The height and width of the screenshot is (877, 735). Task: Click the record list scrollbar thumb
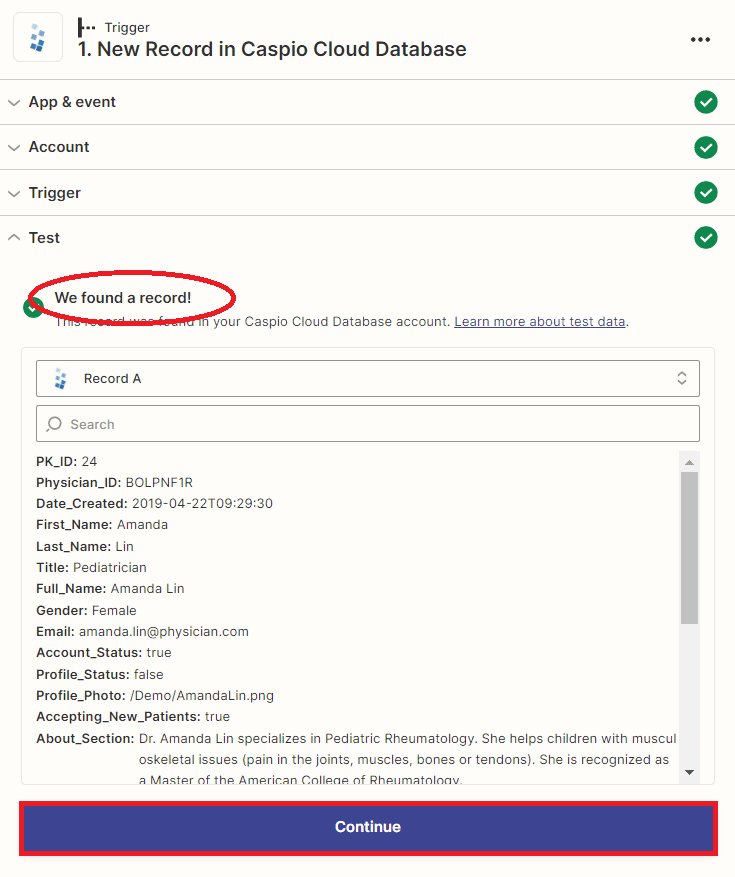(x=689, y=548)
